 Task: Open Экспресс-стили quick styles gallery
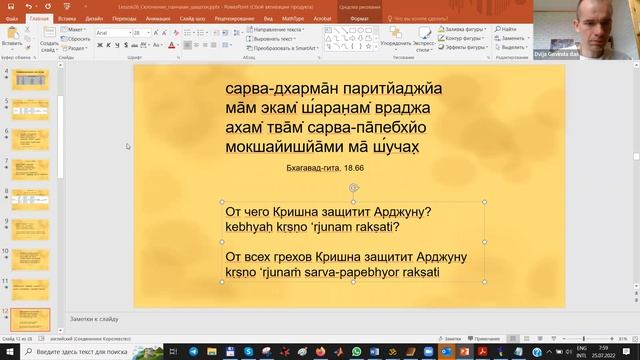pos(424,39)
